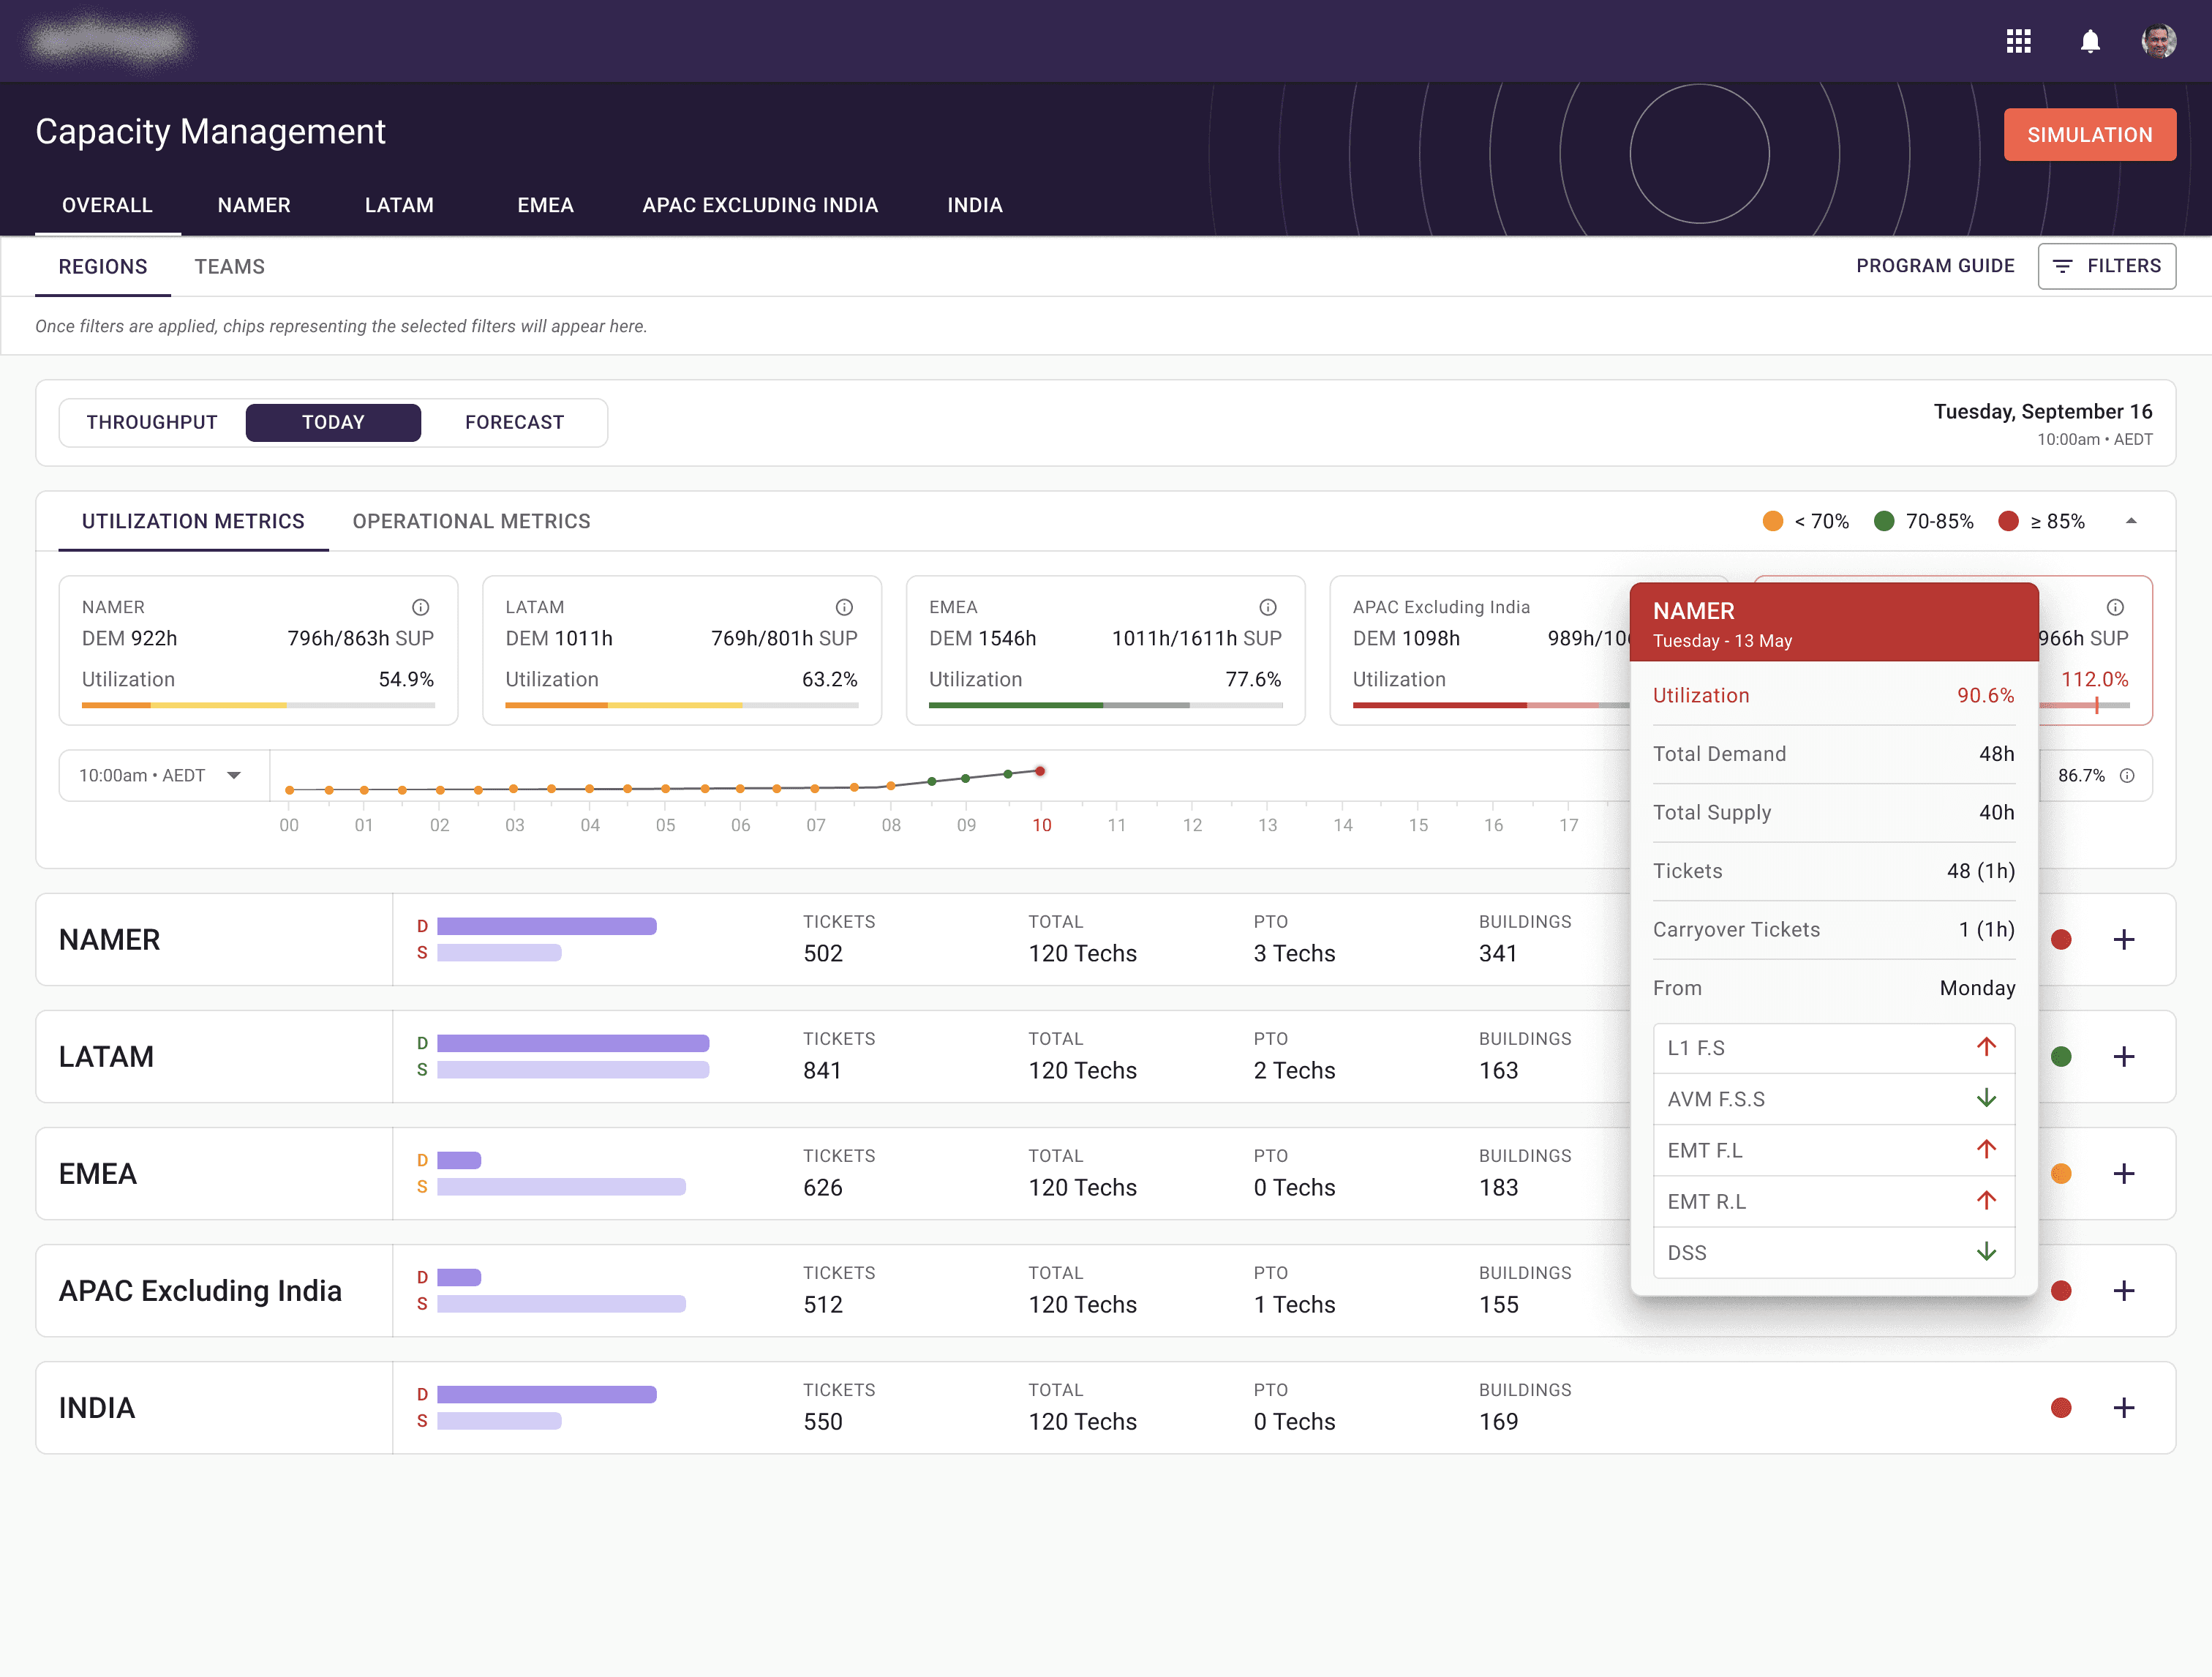Open the apps grid icon

tap(2018, 41)
